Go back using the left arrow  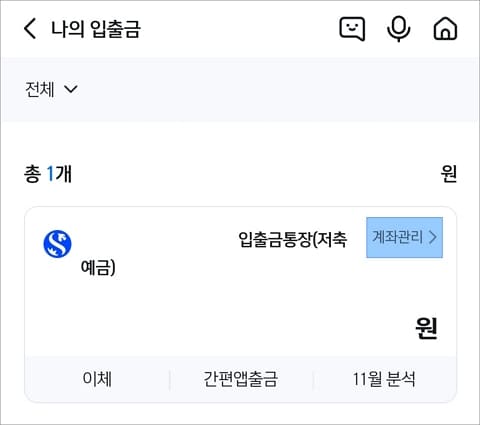[x=30, y=29]
